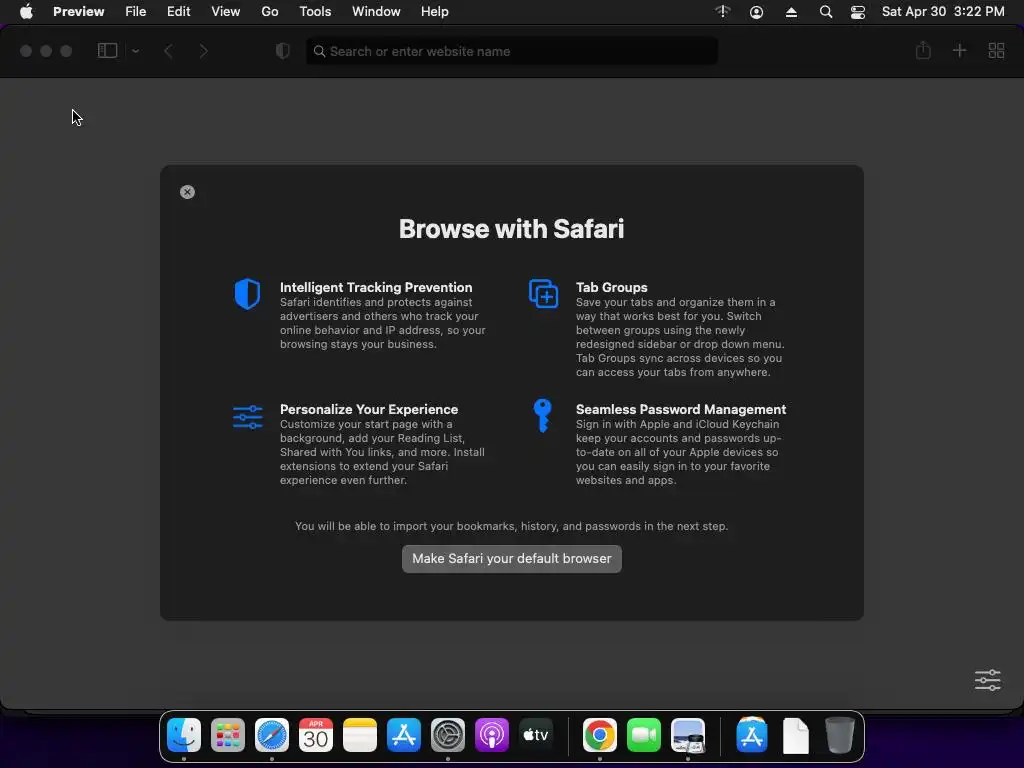The width and height of the screenshot is (1024, 768).
Task: Go back using the back arrow
Action: (168, 51)
